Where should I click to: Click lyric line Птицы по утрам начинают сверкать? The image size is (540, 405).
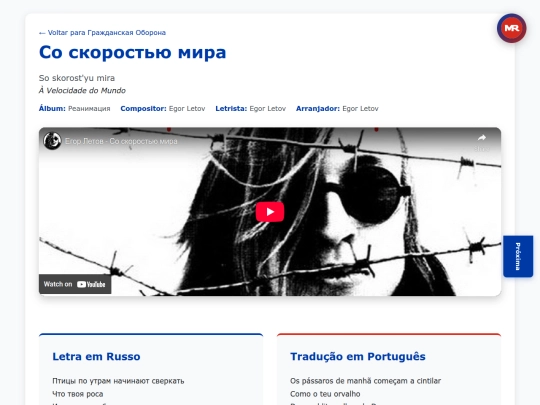[118, 381]
